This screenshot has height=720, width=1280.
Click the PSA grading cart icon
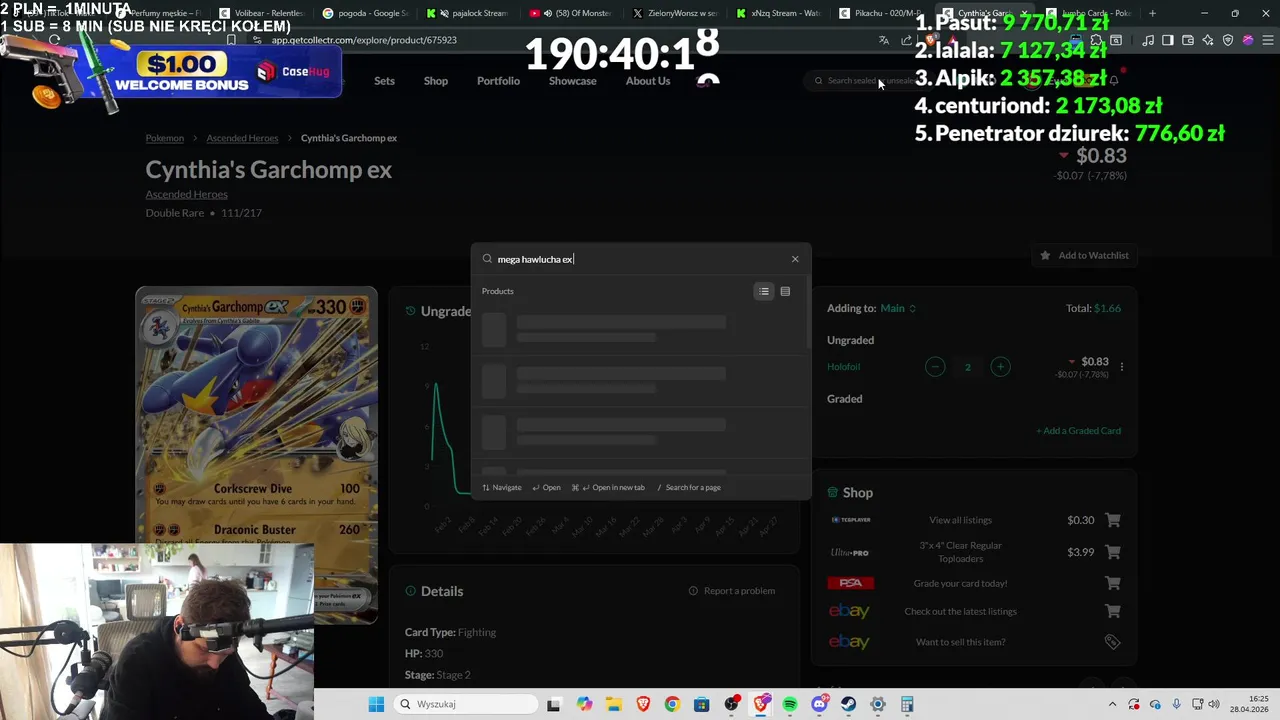pyautogui.click(x=1113, y=583)
